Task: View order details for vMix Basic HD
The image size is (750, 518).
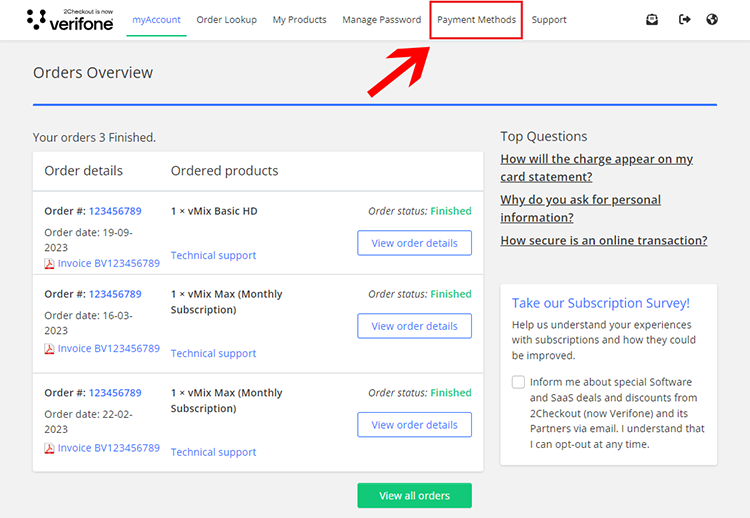Action: click(414, 243)
